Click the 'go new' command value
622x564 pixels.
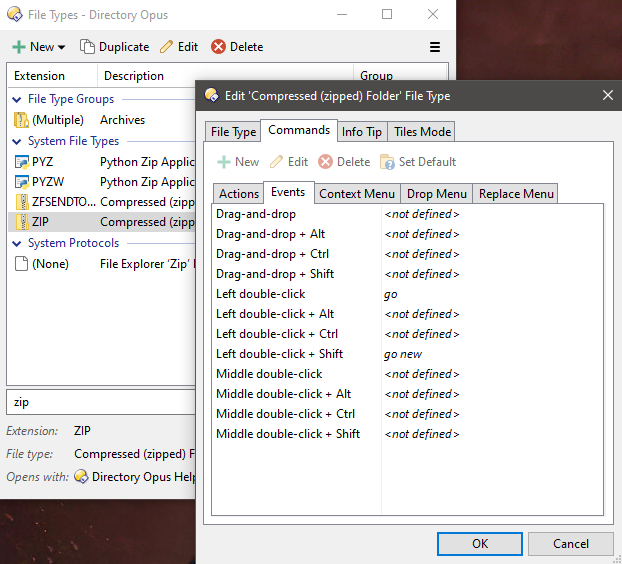(403, 354)
